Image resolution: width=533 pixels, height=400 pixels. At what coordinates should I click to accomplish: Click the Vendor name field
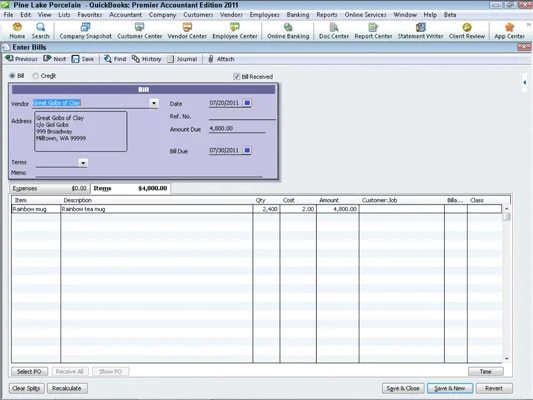(x=91, y=103)
